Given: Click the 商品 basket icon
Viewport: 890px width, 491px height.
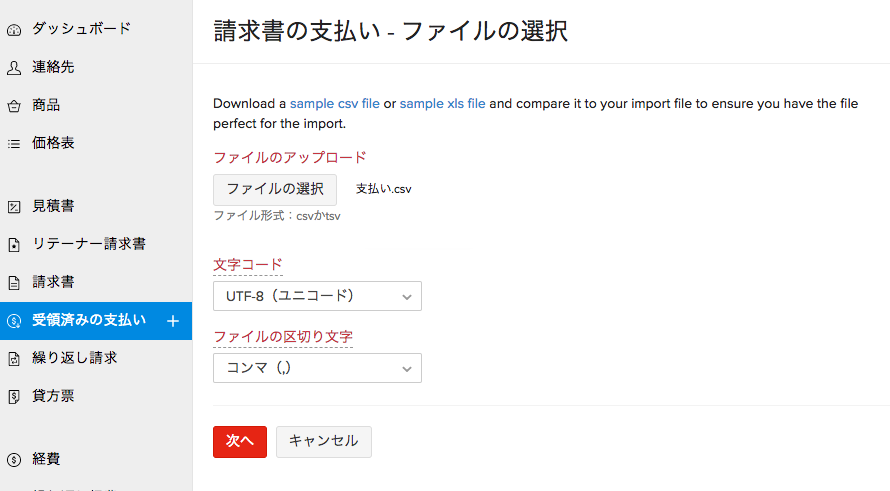Looking at the screenshot, I should click(14, 105).
